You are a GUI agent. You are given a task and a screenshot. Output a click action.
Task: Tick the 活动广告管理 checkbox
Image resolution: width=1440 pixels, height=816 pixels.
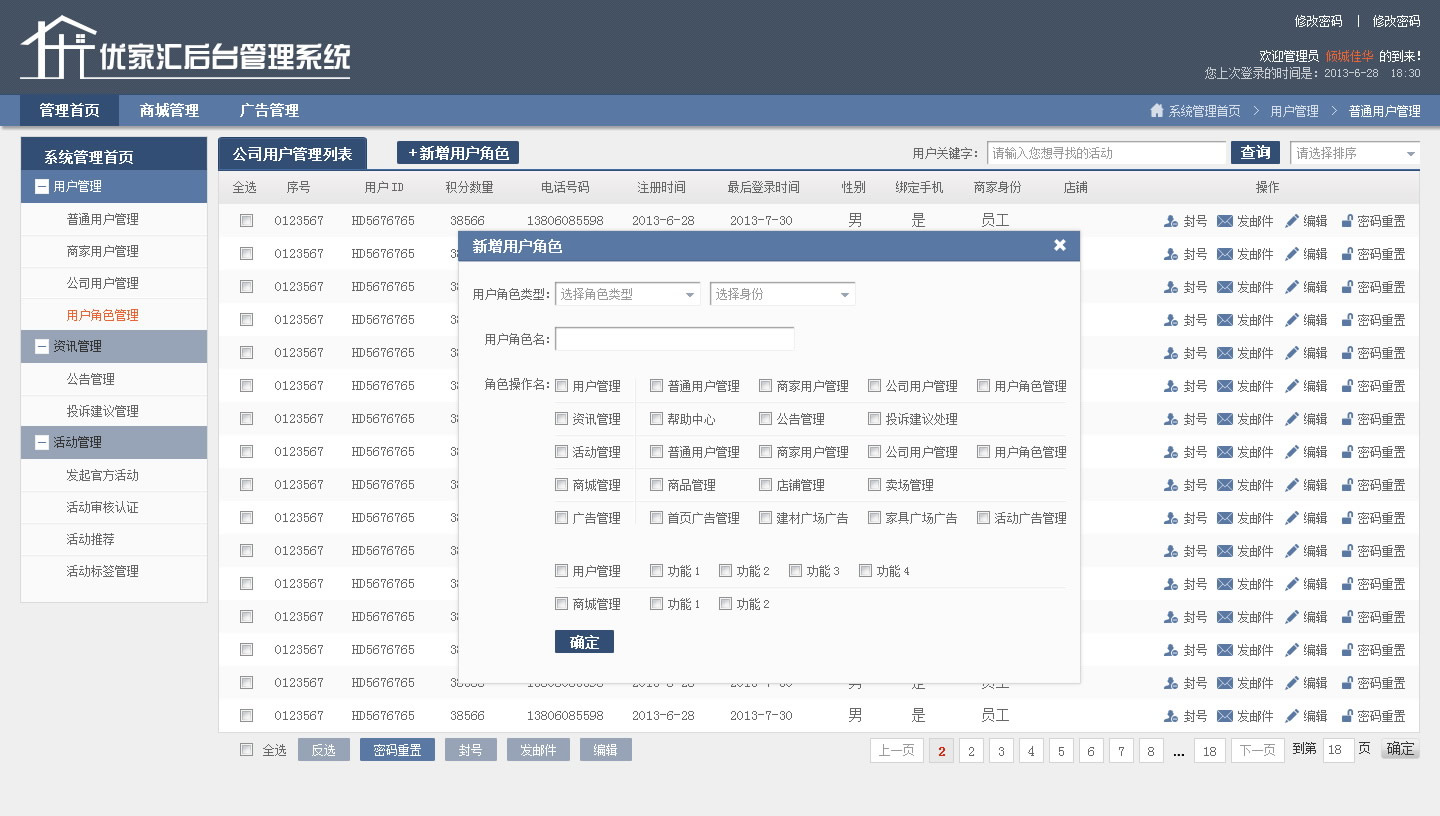point(984,518)
